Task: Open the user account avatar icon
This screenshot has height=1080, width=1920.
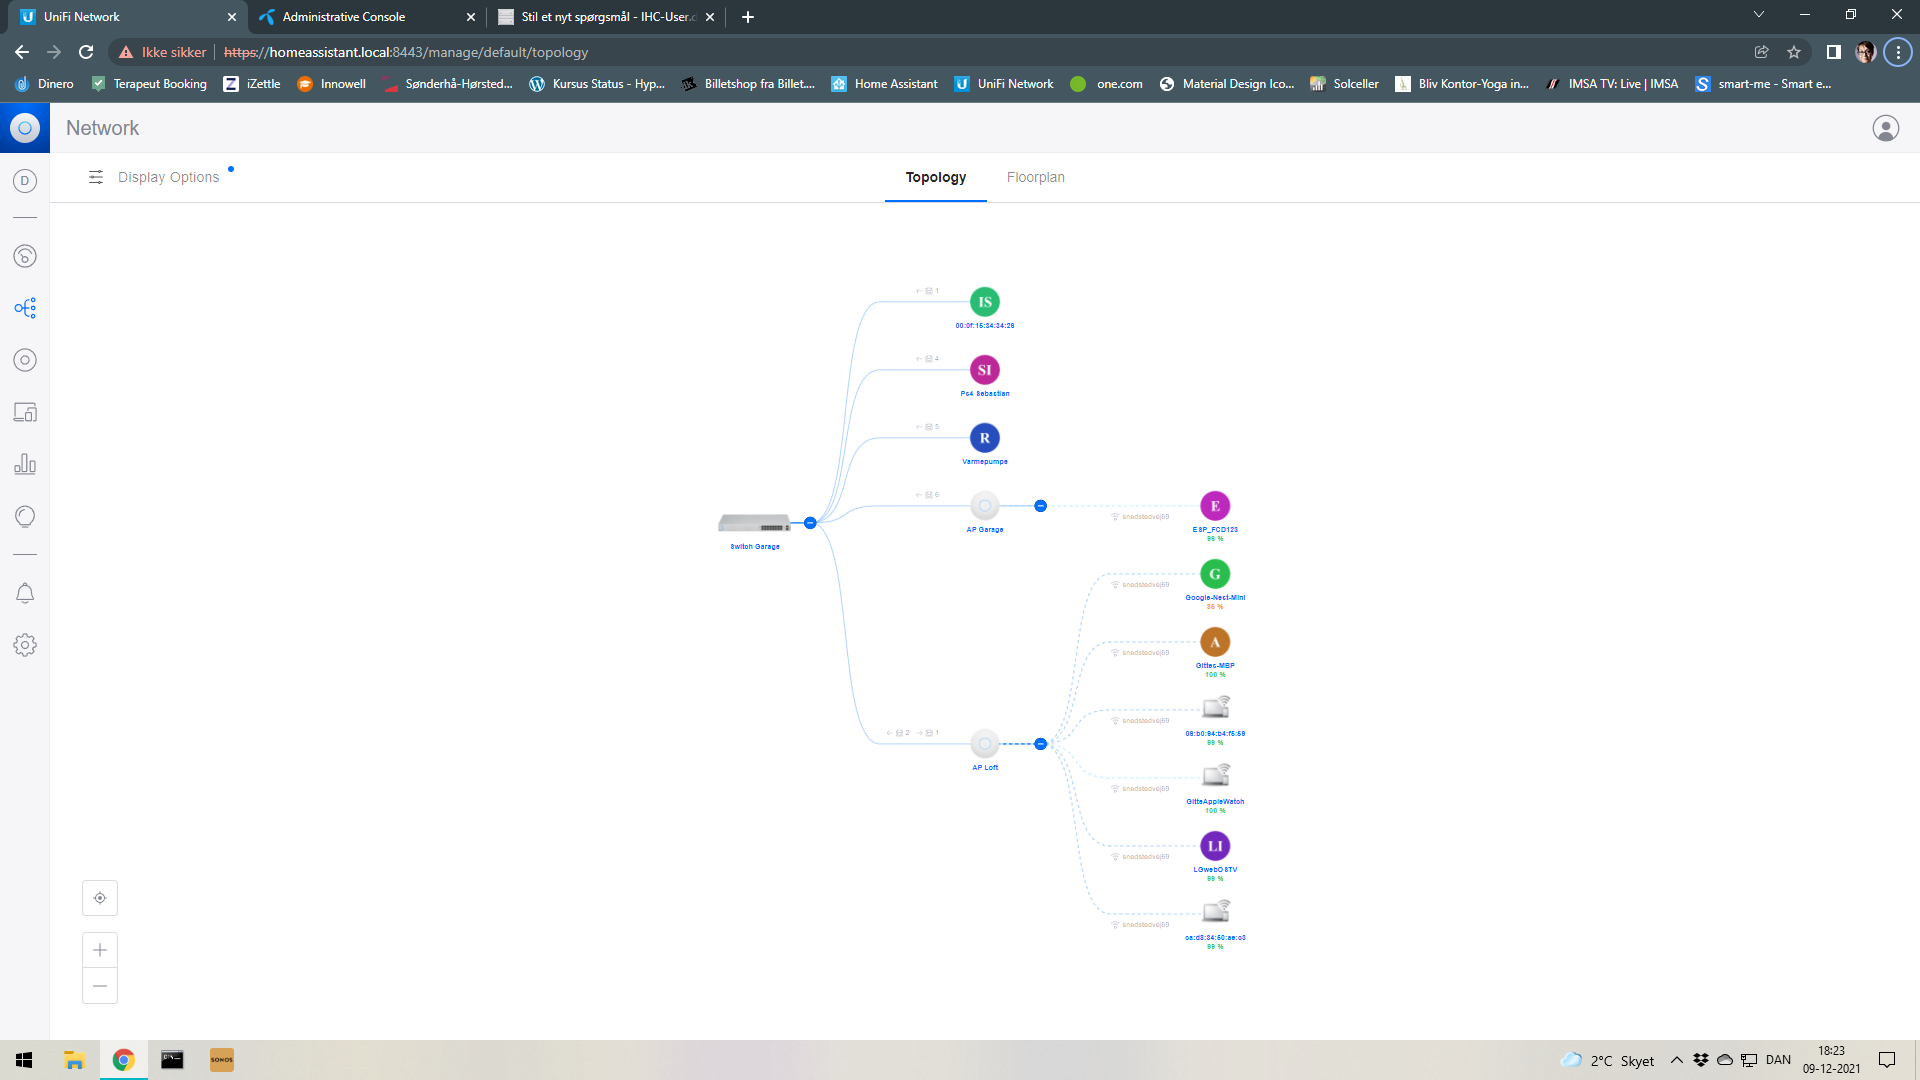Action: (x=1885, y=128)
